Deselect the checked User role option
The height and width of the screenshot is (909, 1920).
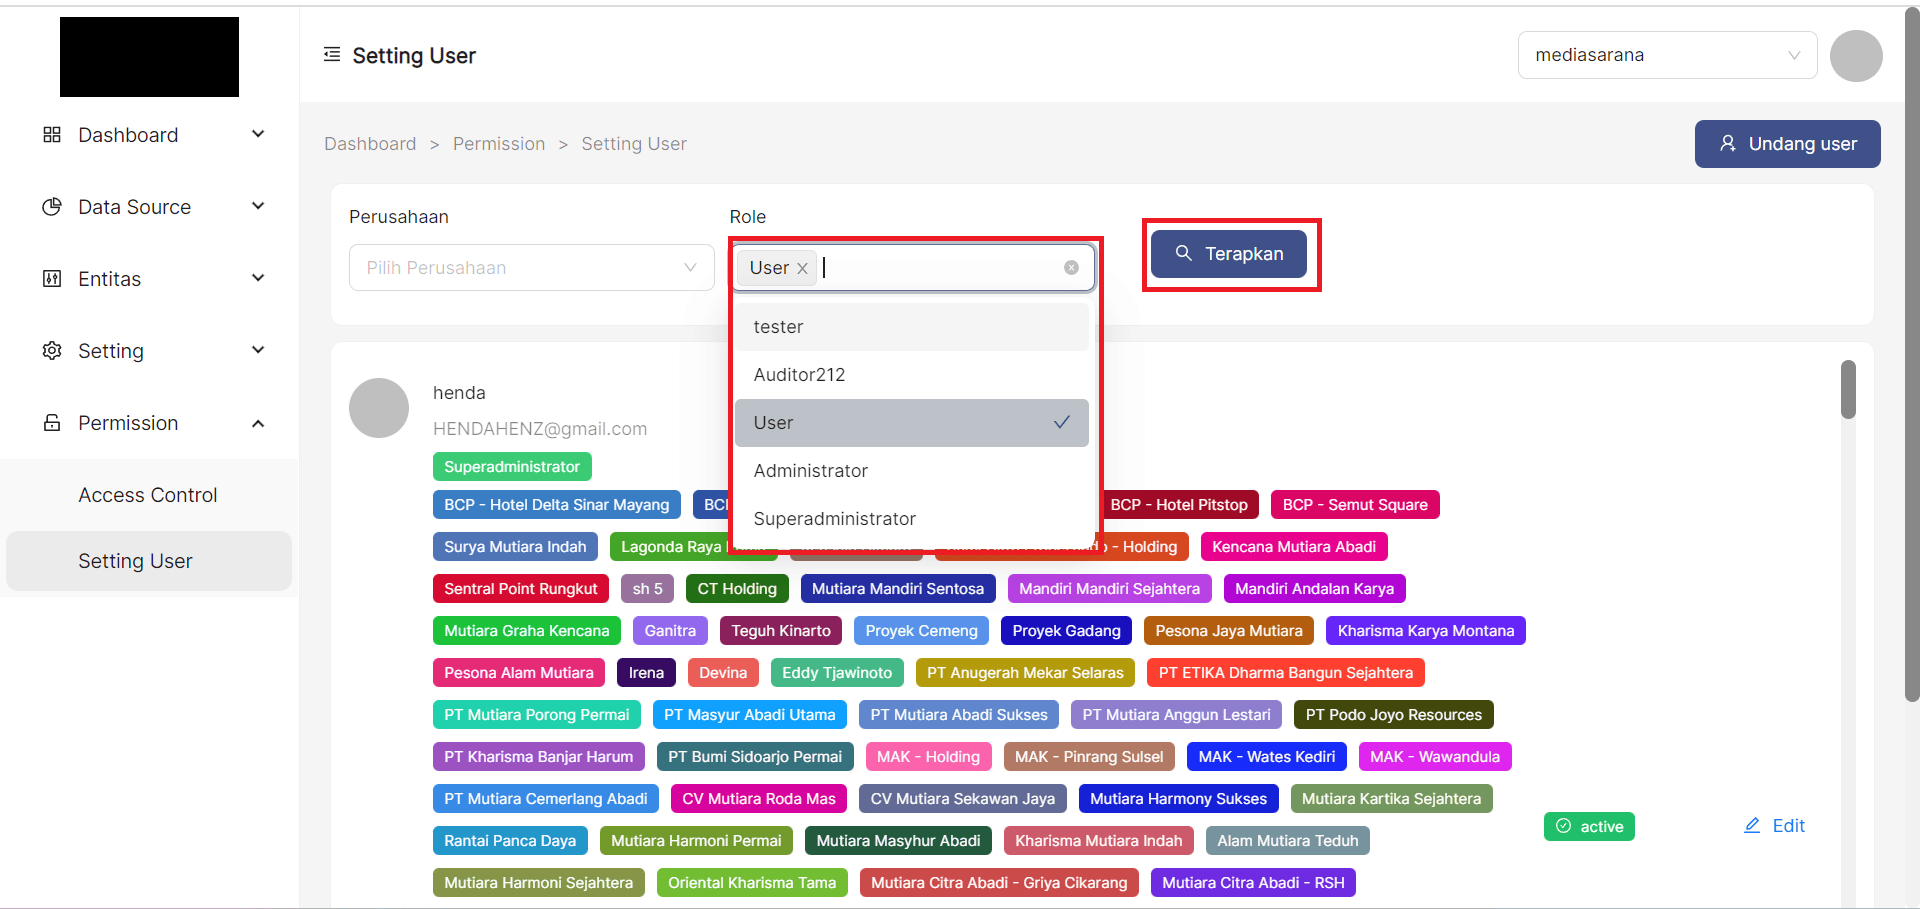(x=910, y=423)
